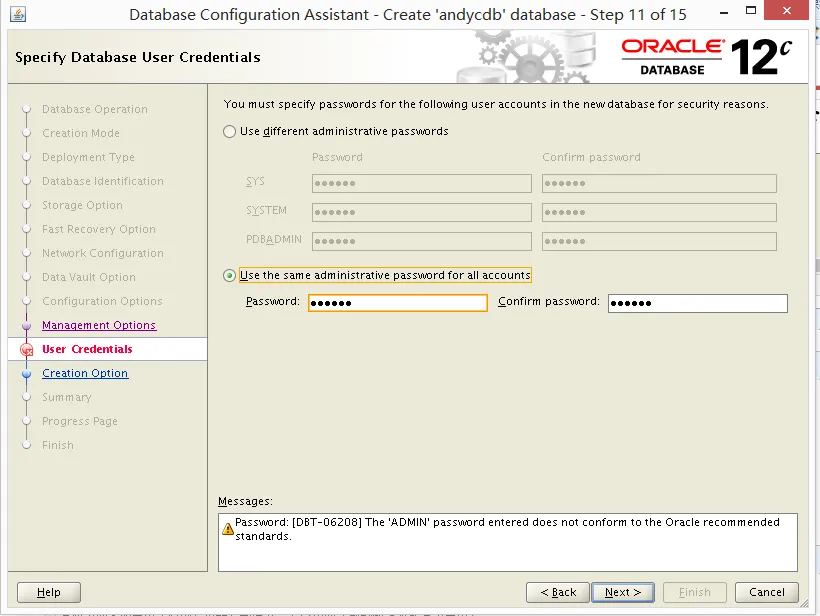Click the Database Identification step

tap(102, 181)
